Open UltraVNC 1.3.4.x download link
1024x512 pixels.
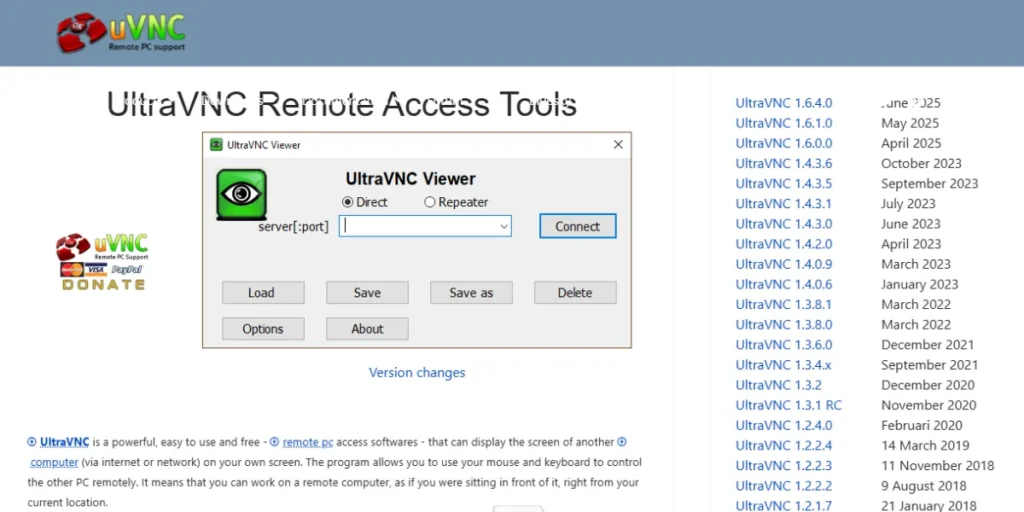pos(784,365)
